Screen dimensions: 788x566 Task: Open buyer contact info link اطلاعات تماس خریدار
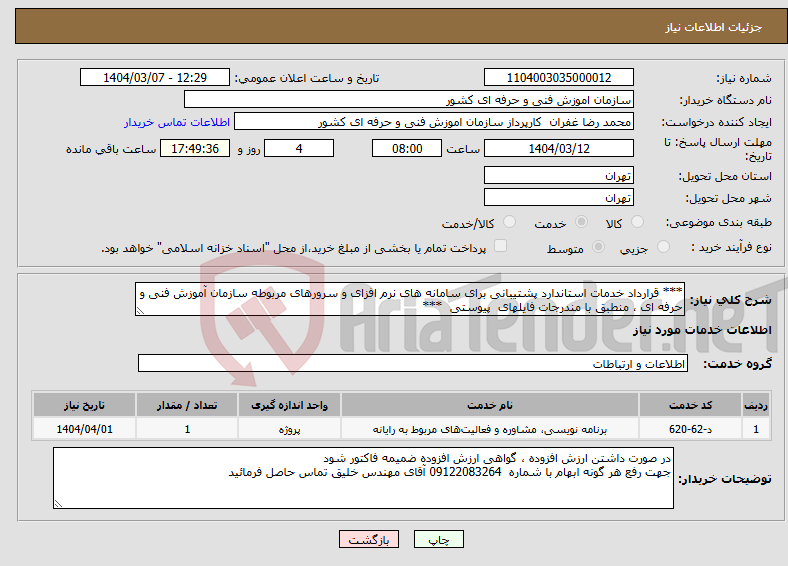177,122
